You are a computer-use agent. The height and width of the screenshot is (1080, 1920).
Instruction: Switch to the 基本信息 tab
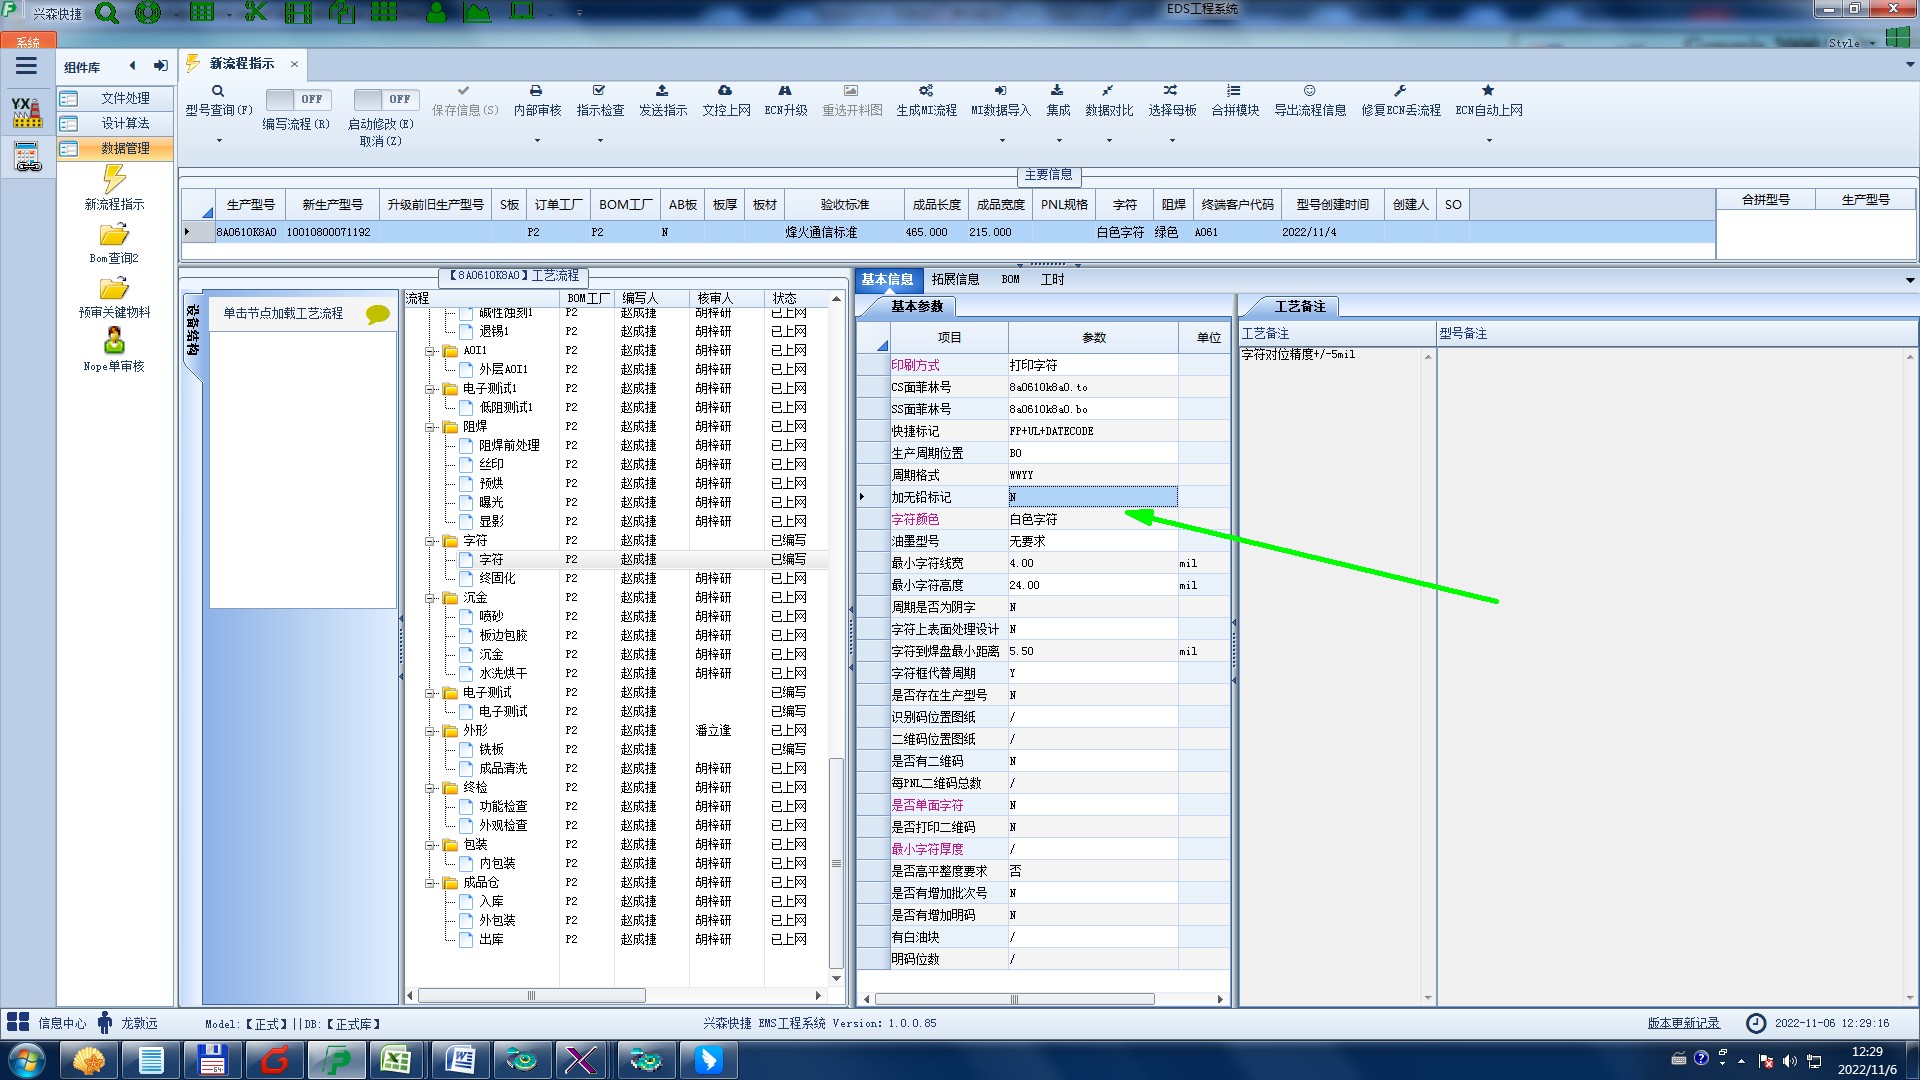click(x=887, y=280)
